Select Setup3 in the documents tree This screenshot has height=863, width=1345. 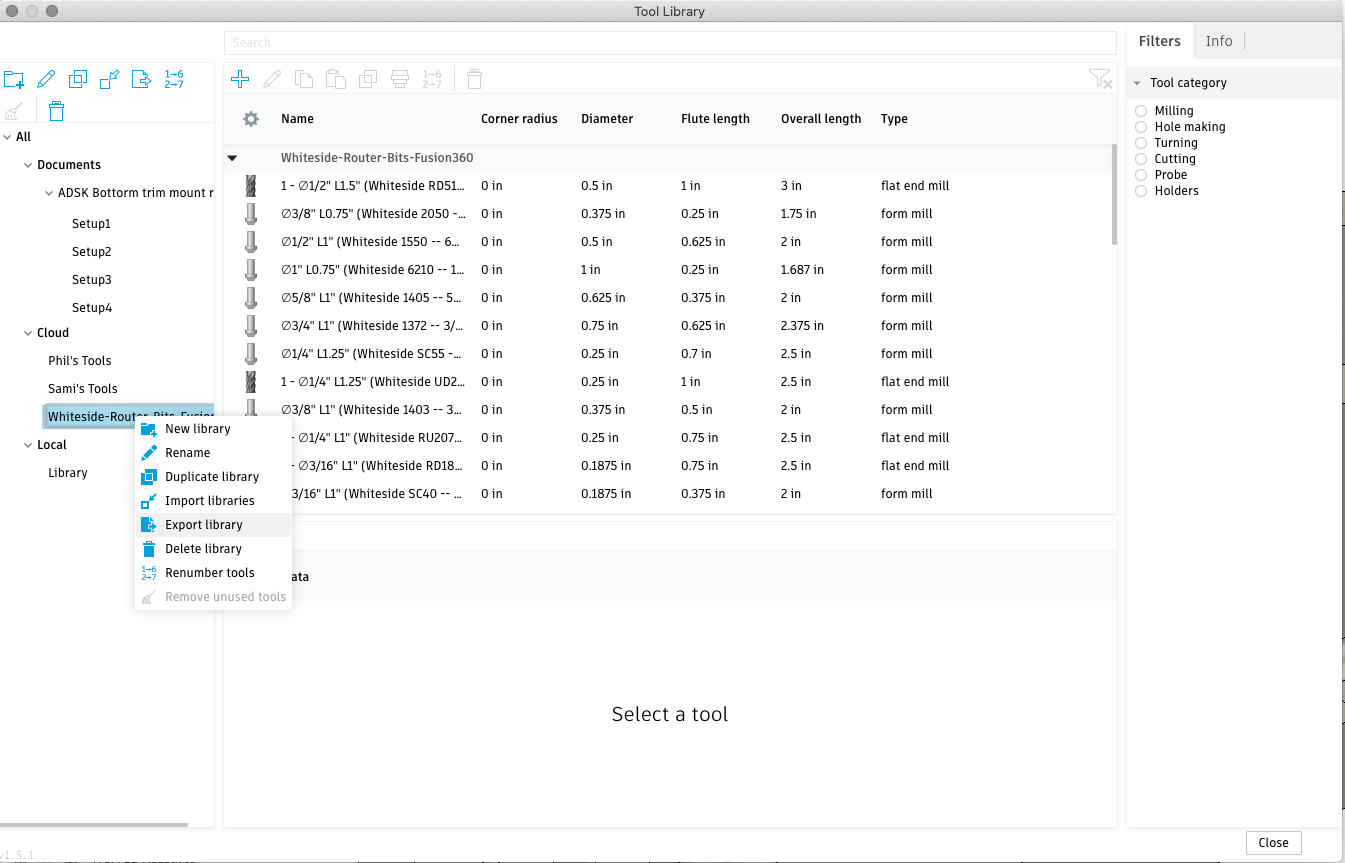tap(92, 280)
